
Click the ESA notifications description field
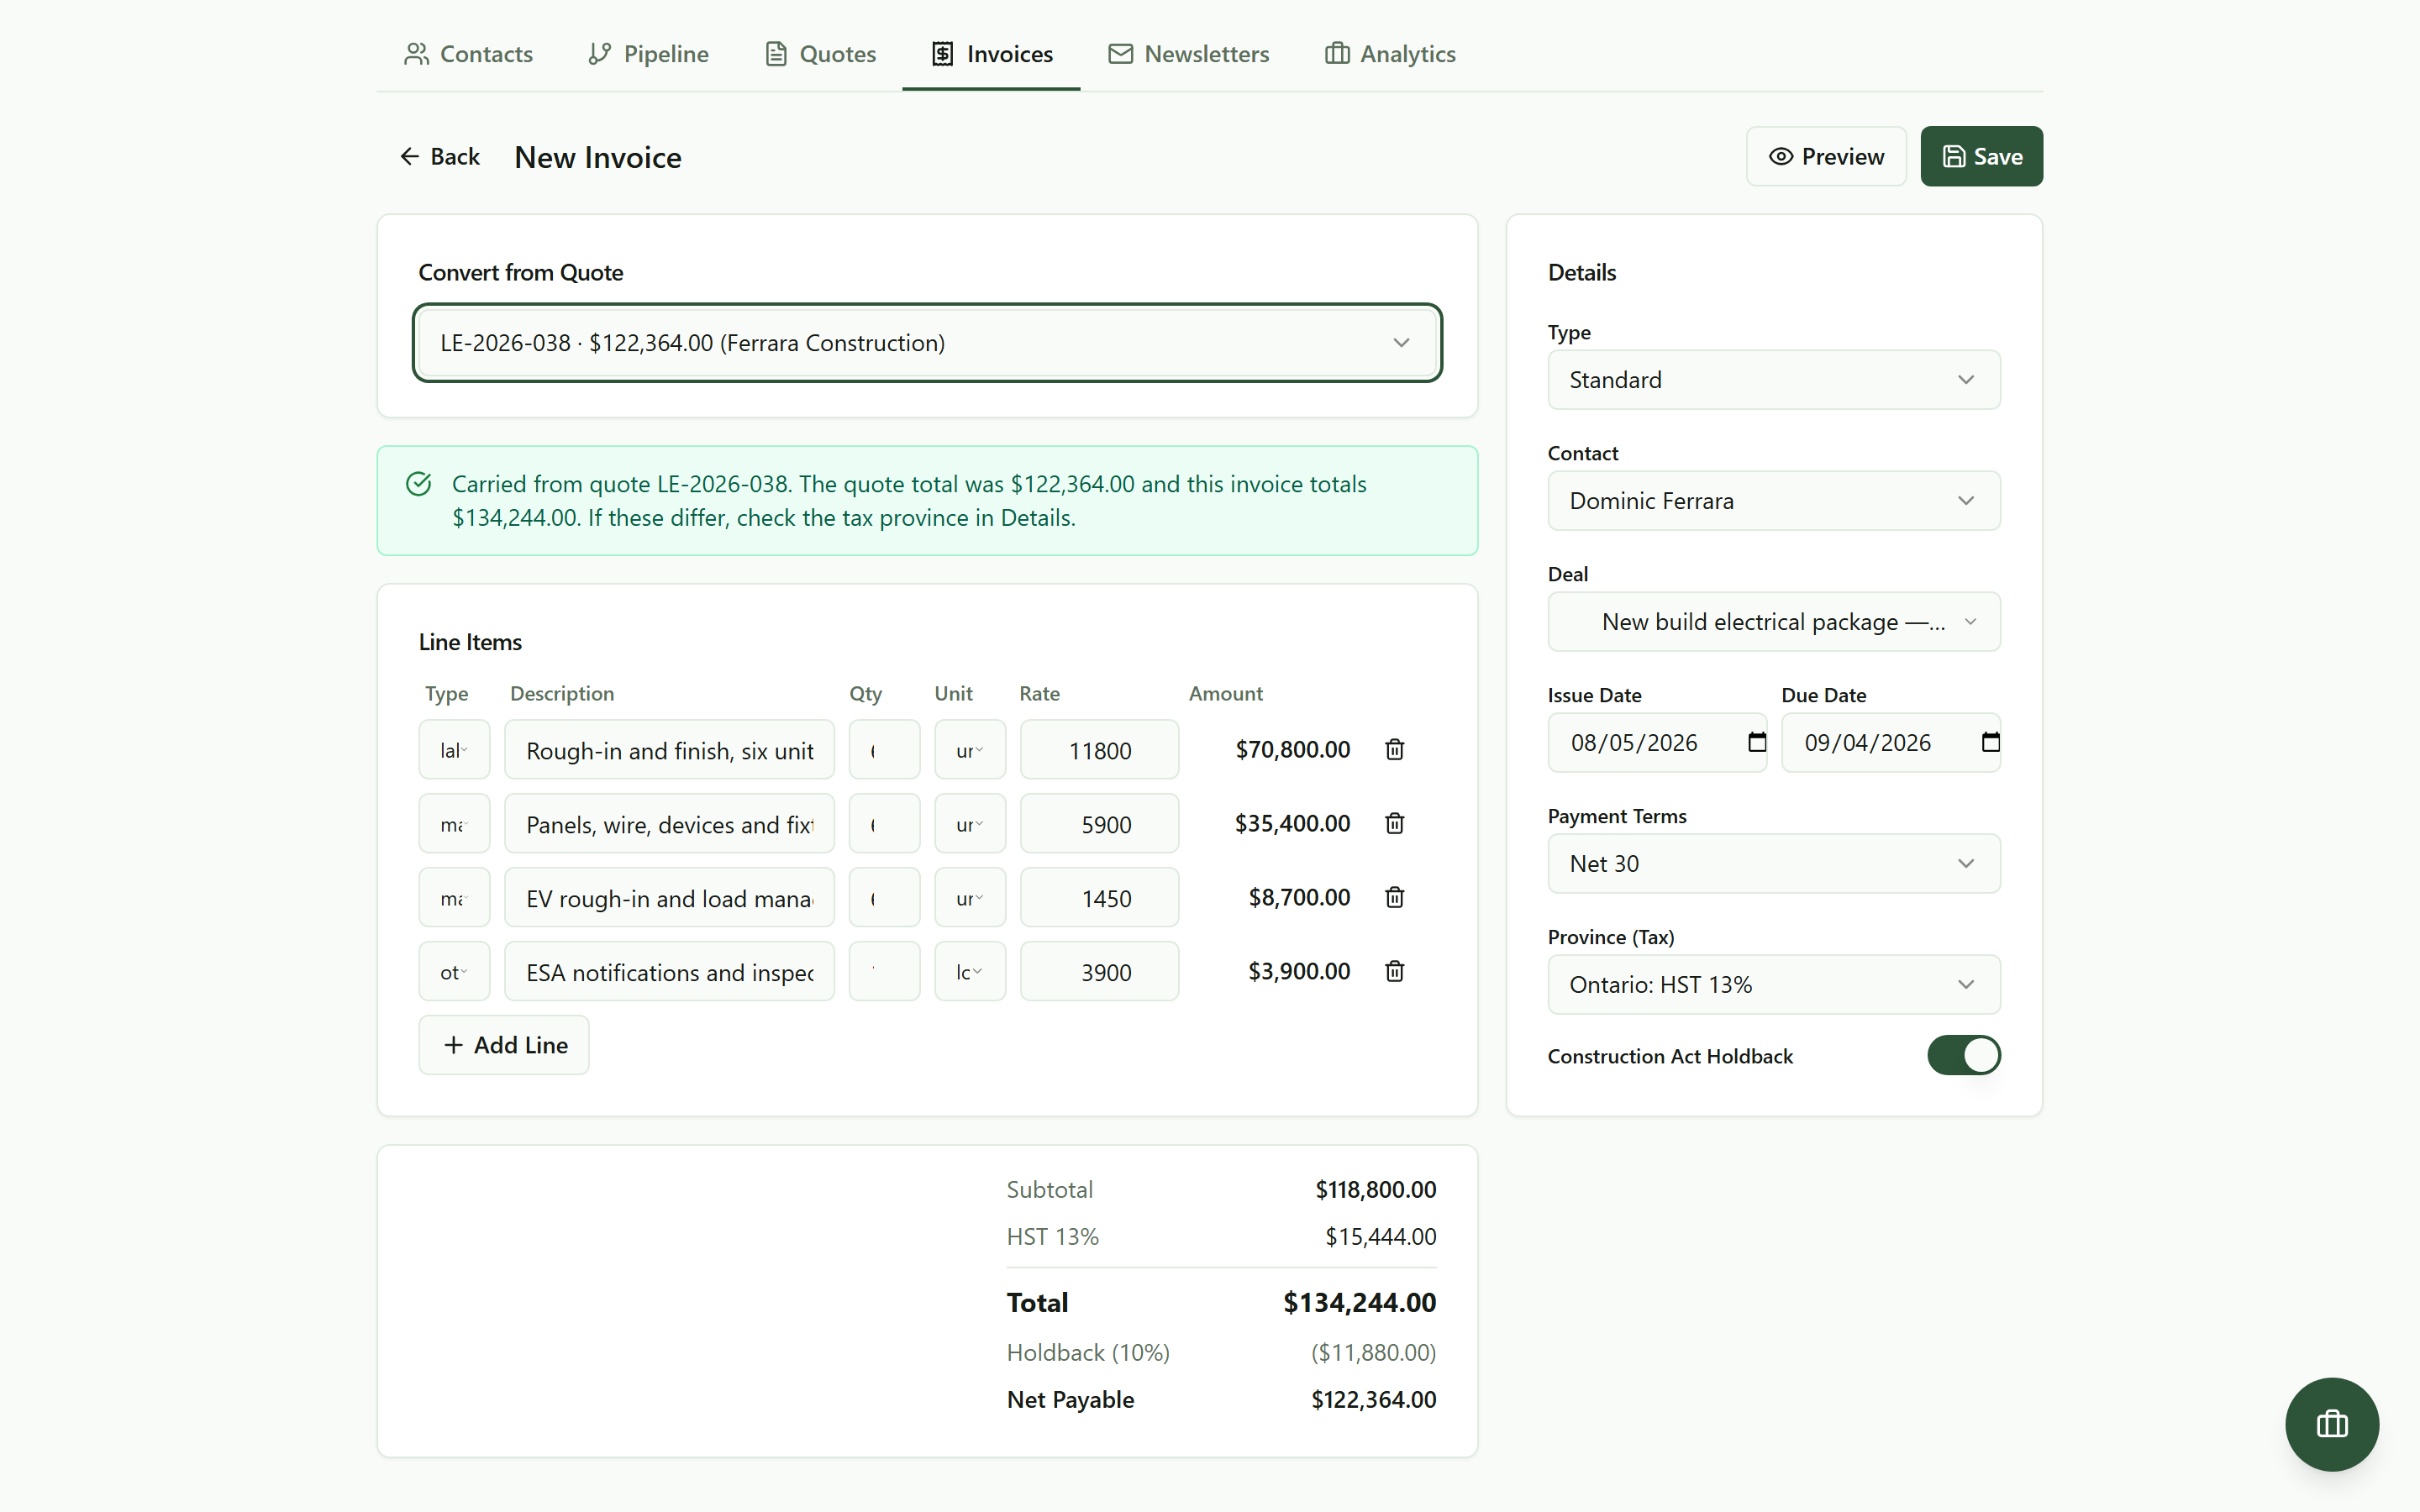tap(669, 972)
